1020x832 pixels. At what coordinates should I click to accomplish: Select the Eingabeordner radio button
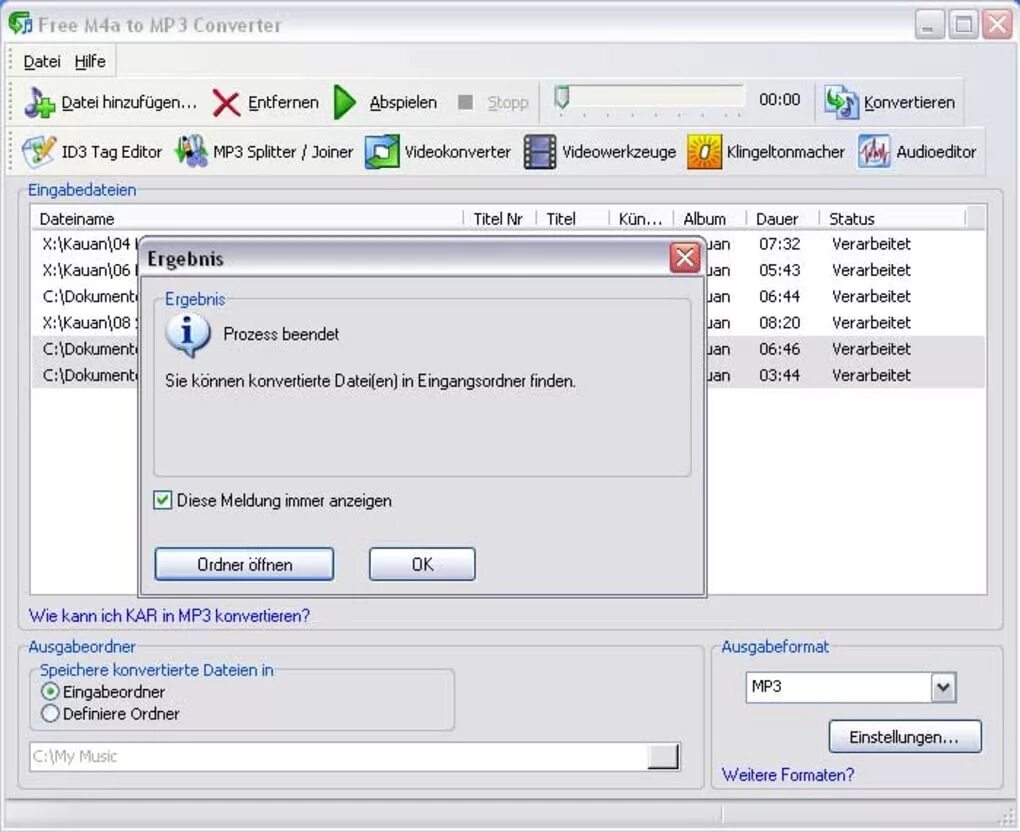pyautogui.click(x=50, y=691)
